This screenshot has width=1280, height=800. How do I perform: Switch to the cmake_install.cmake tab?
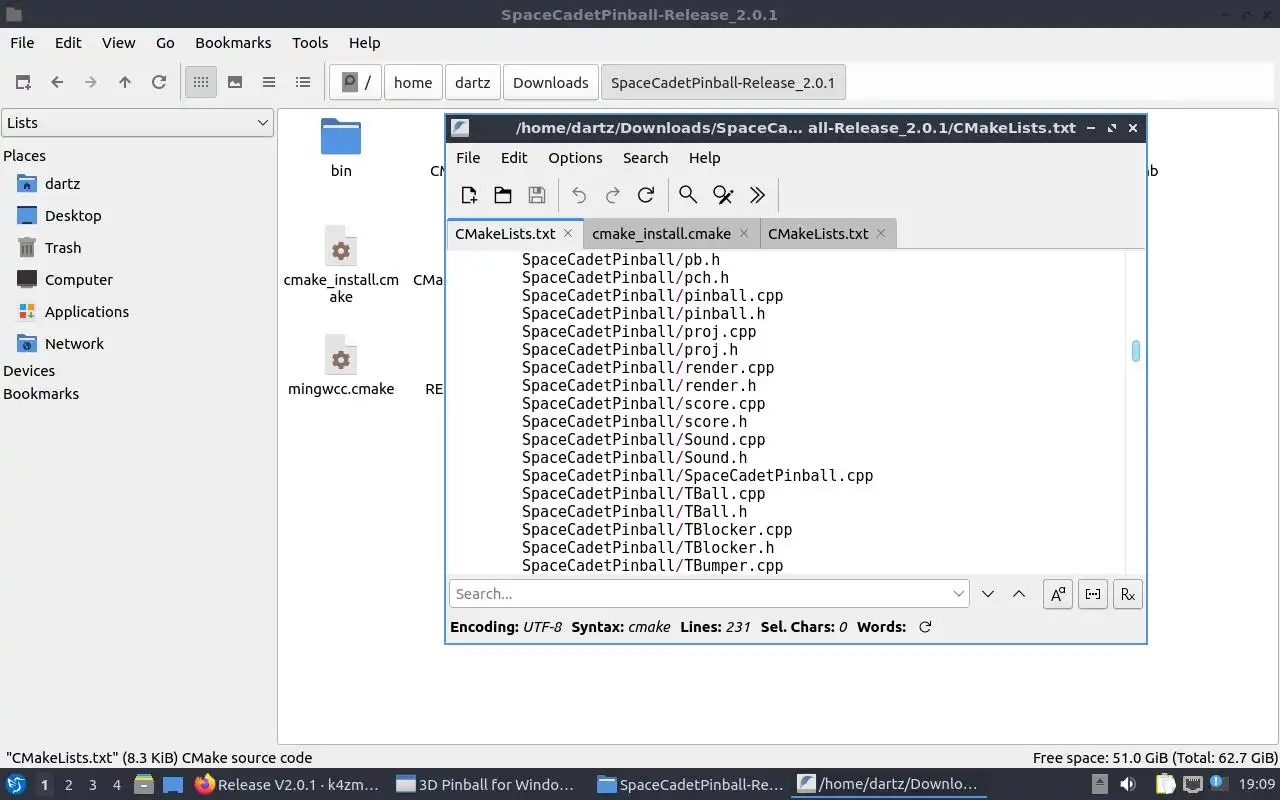pyautogui.click(x=661, y=234)
